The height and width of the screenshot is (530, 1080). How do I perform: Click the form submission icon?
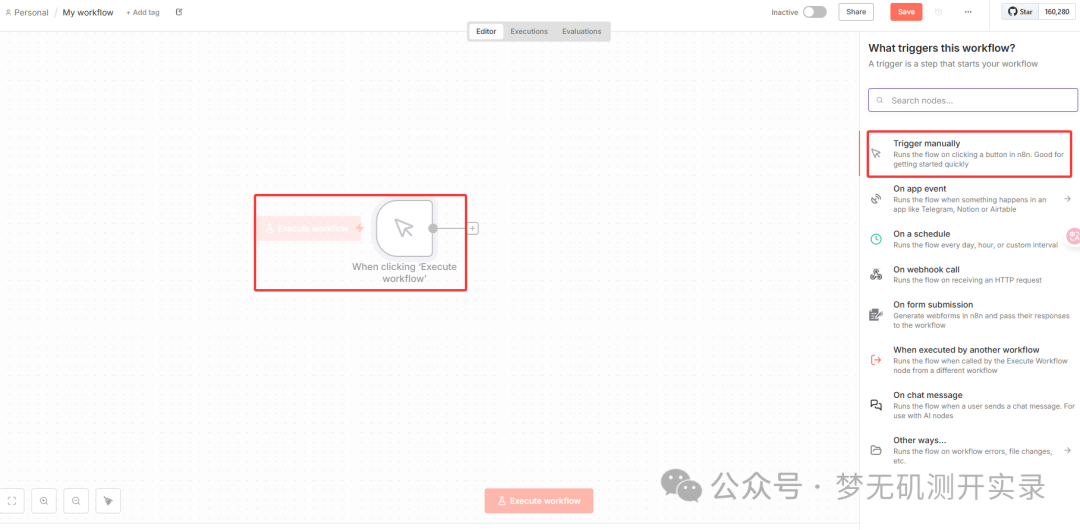point(876,314)
